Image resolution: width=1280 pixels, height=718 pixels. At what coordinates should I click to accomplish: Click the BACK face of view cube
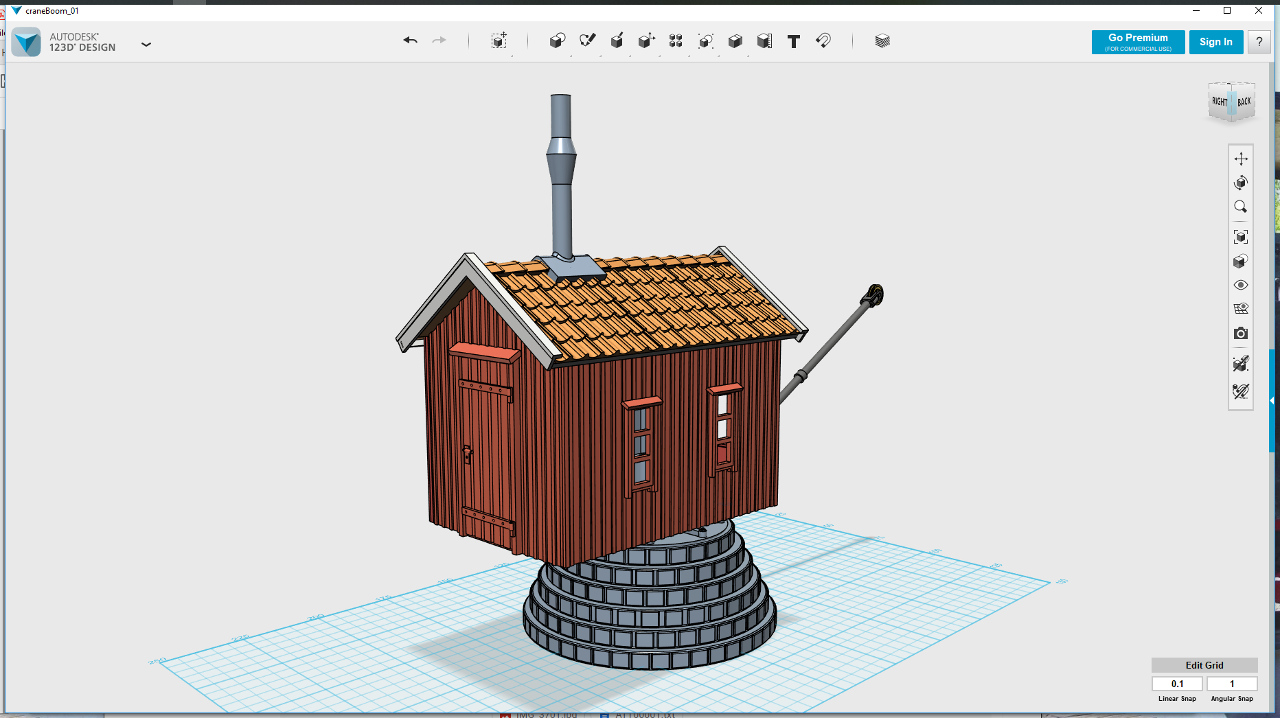tap(1244, 101)
